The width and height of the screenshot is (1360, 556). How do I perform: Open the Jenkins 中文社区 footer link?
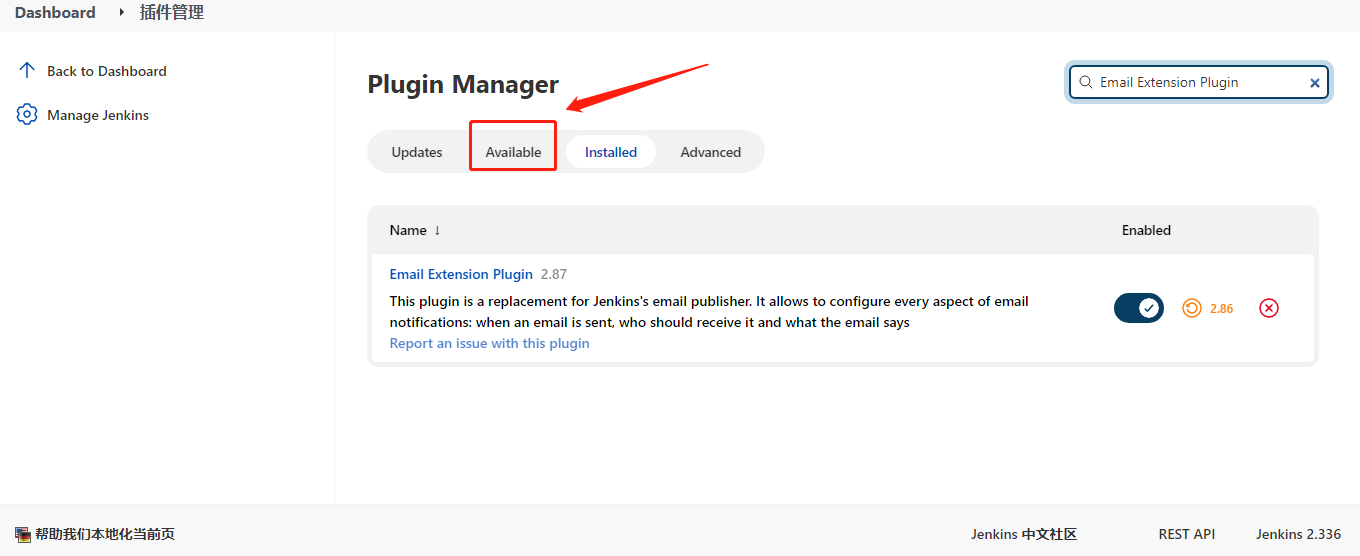click(1023, 534)
